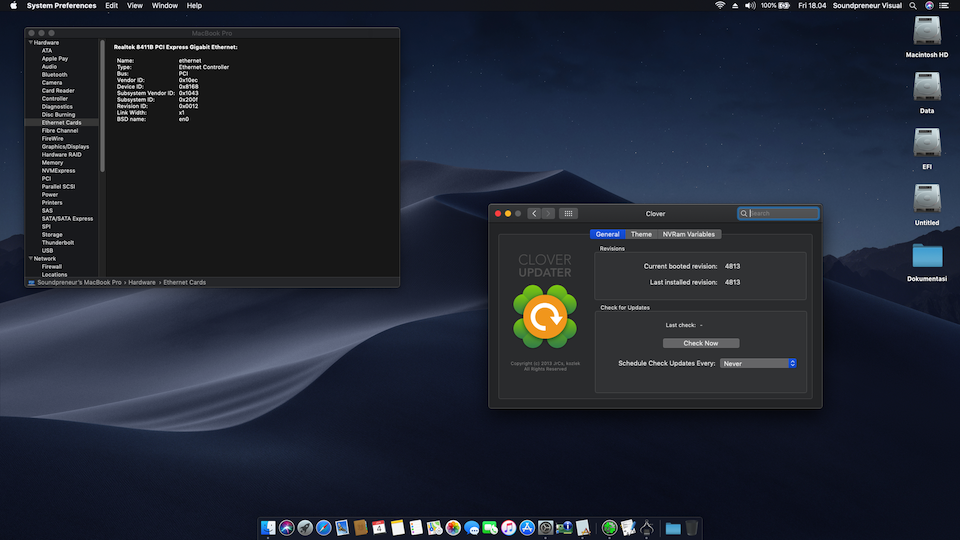Image resolution: width=960 pixels, height=540 pixels.
Task: Open Photos icon in the Dock
Action: (x=453, y=528)
